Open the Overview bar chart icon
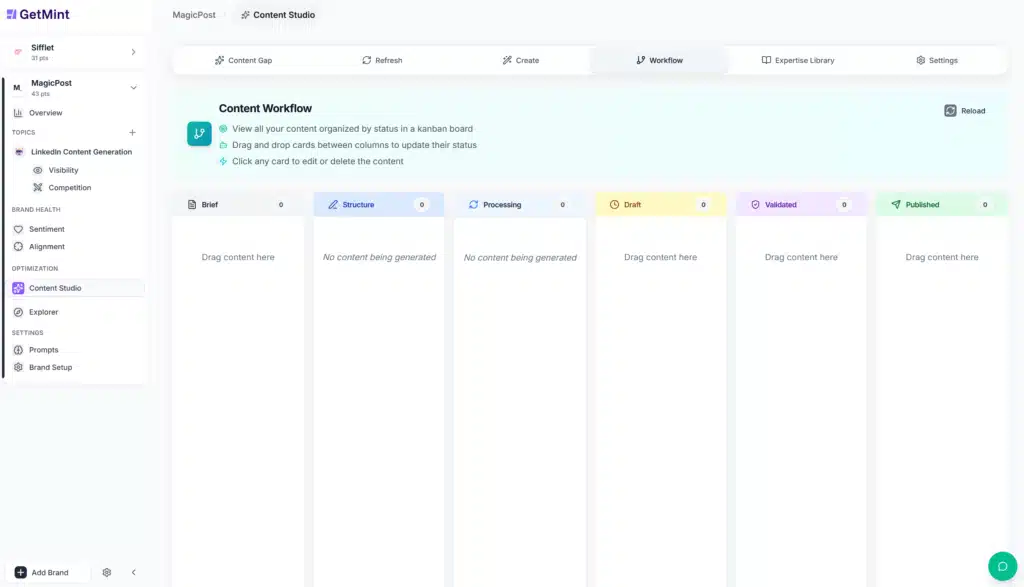Image resolution: width=1024 pixels, height=587 pixels. point(18,113)
